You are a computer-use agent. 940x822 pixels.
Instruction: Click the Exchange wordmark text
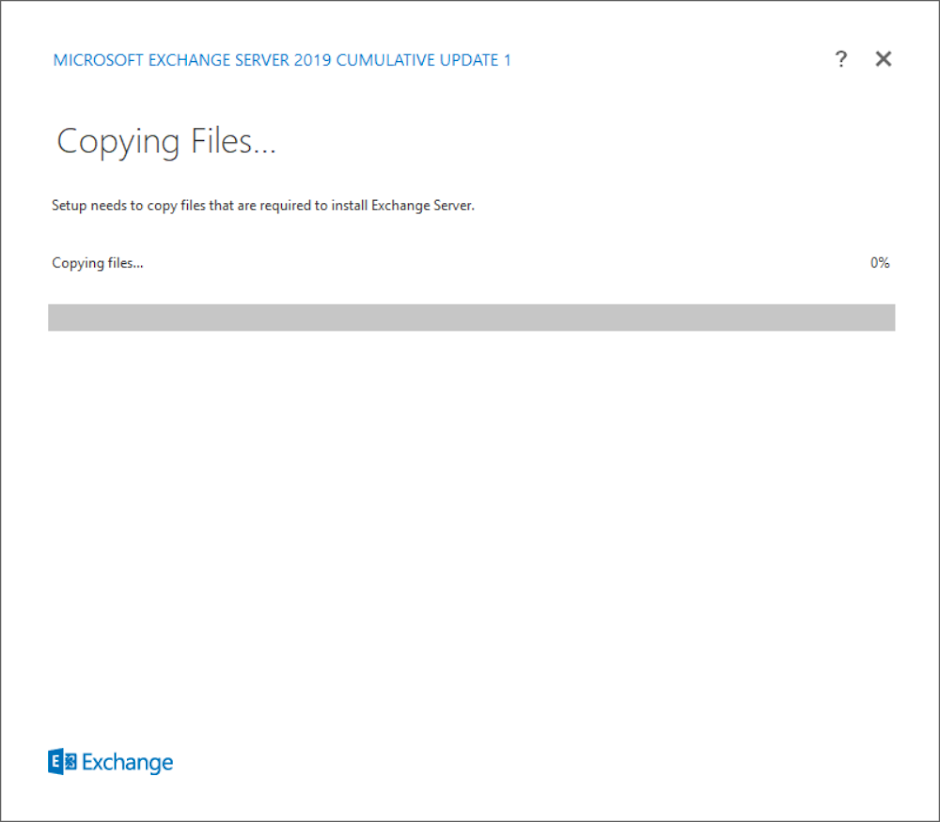(x=127, y=763)
